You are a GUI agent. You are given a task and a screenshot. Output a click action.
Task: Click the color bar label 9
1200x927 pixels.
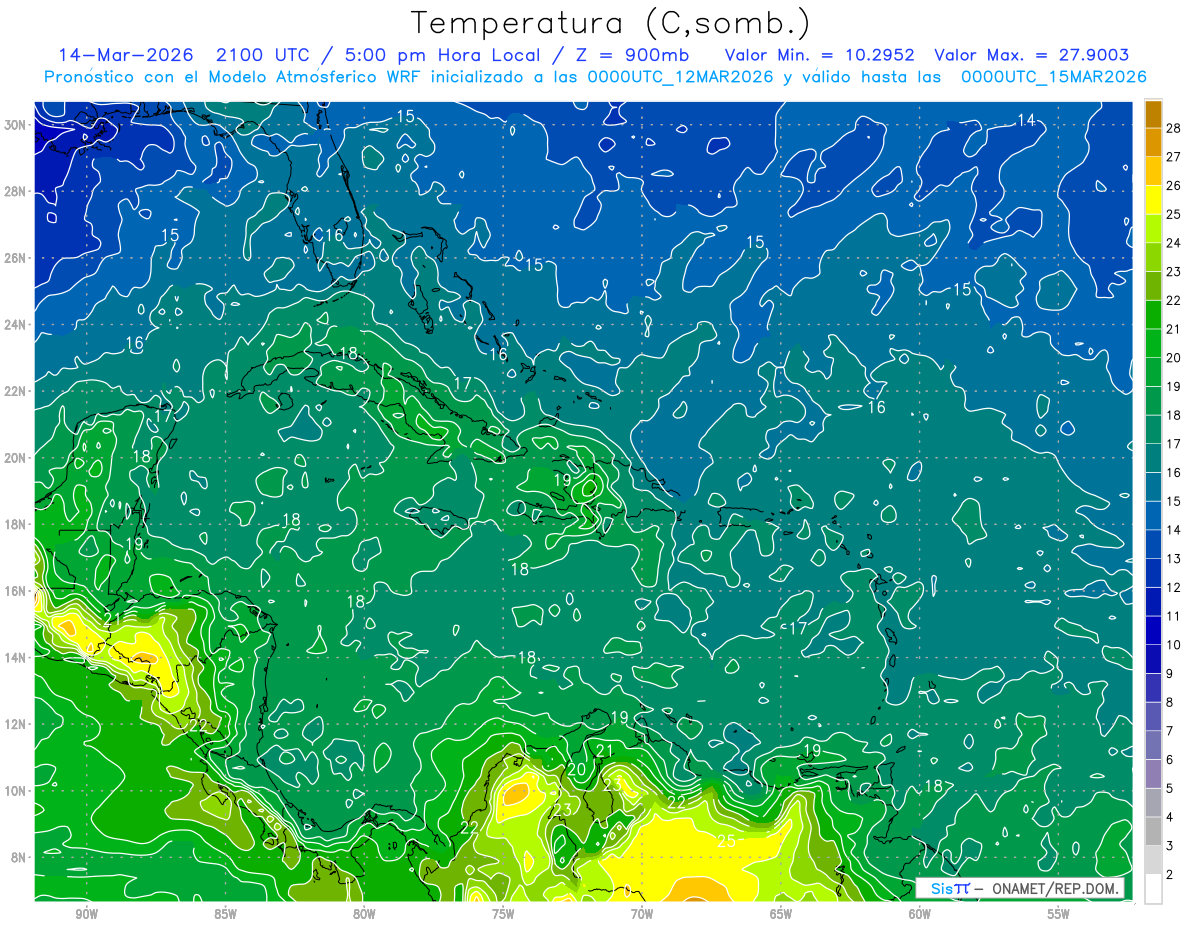pos(1170,673)
